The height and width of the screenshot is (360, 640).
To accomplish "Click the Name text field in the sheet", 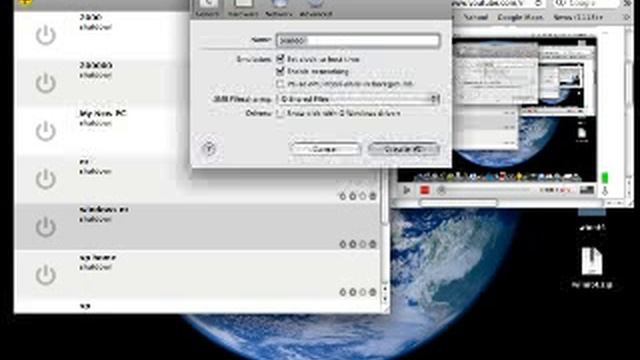I will [x=358, y=40].
